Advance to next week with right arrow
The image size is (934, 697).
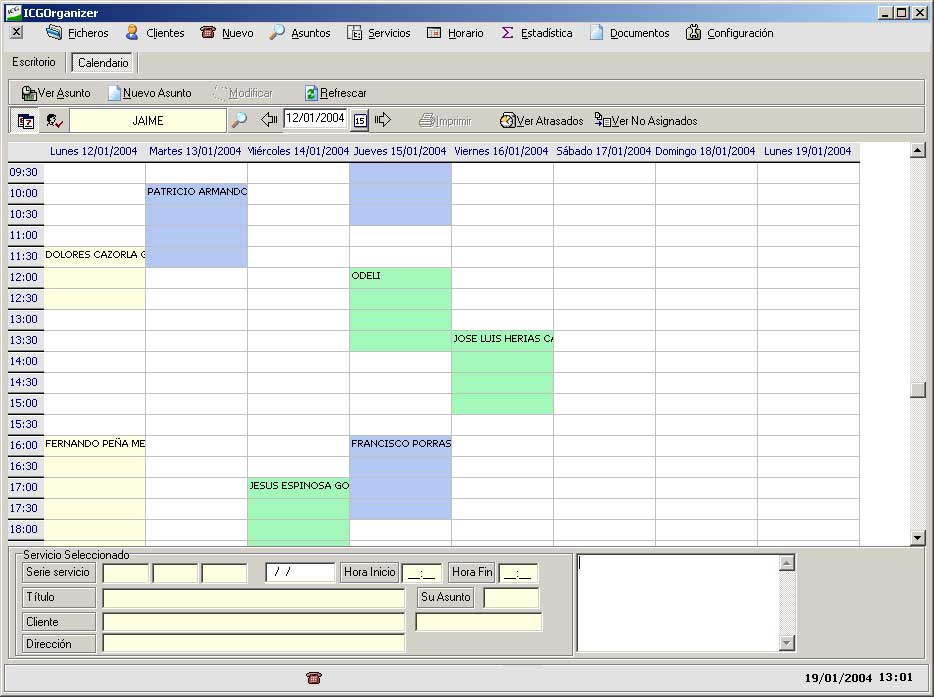point(383,121)
